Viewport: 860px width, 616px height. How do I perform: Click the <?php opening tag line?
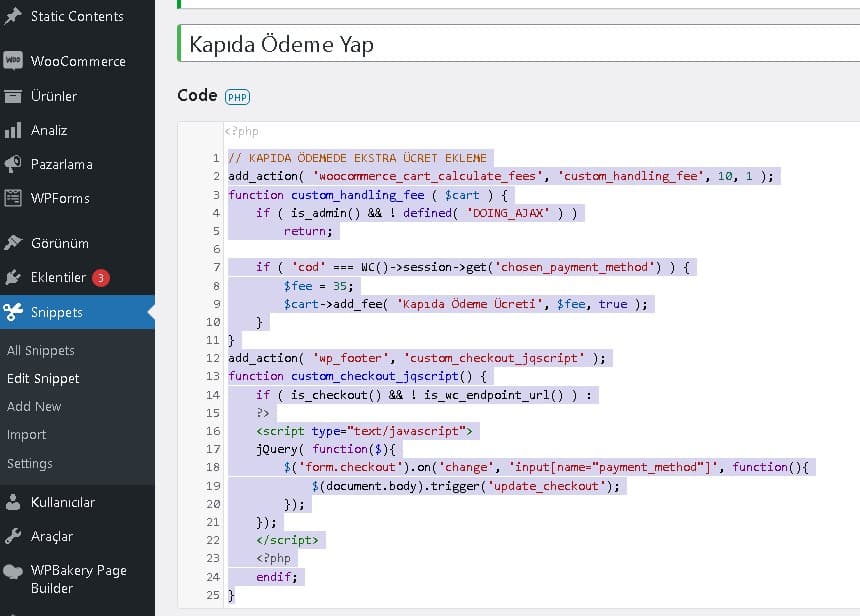241,131
